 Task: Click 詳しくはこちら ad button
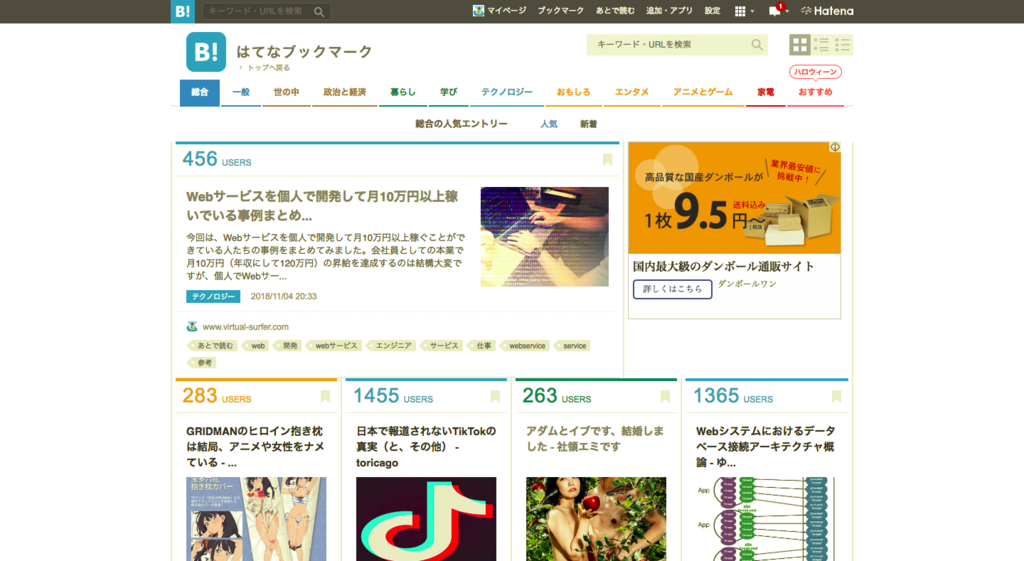pyautogui.click(x=672, y=289)
